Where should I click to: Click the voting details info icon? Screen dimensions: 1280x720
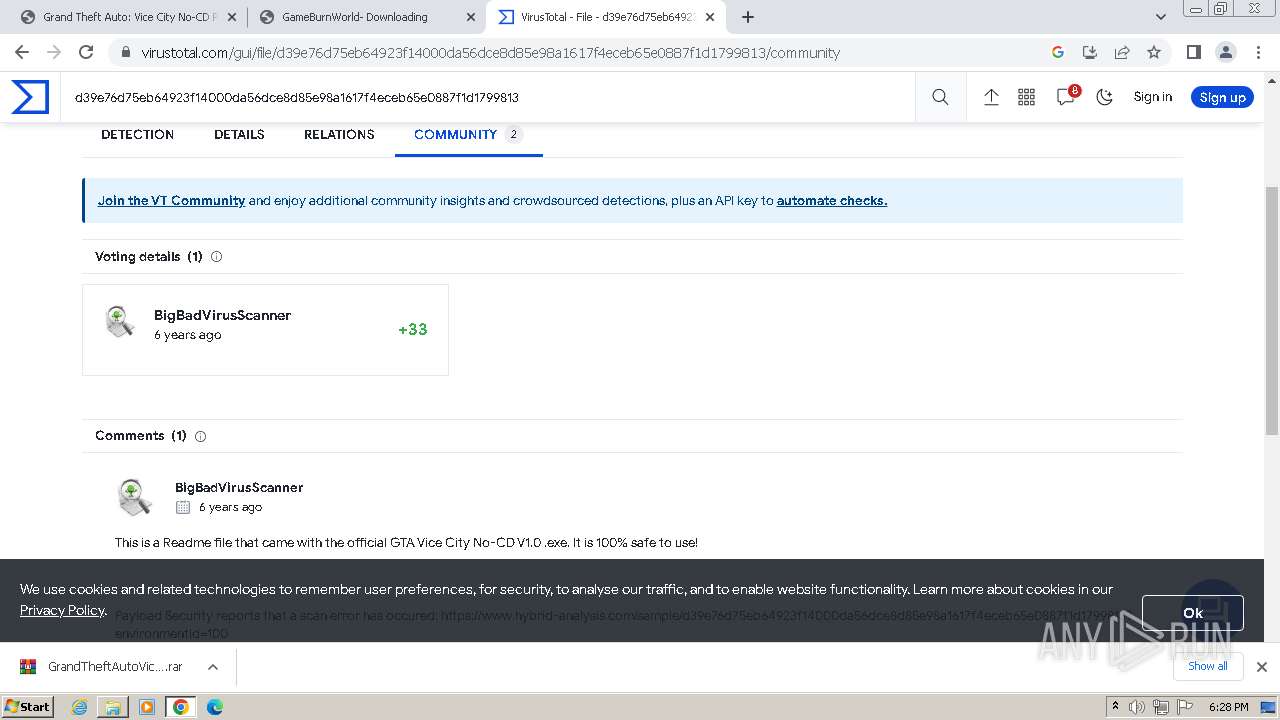coord(216,257)
